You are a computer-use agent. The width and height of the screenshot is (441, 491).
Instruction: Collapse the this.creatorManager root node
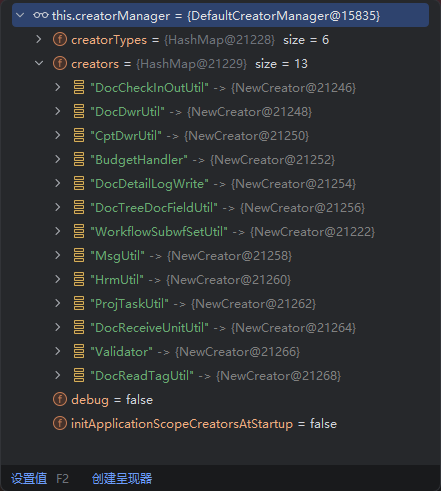point(20,15)
